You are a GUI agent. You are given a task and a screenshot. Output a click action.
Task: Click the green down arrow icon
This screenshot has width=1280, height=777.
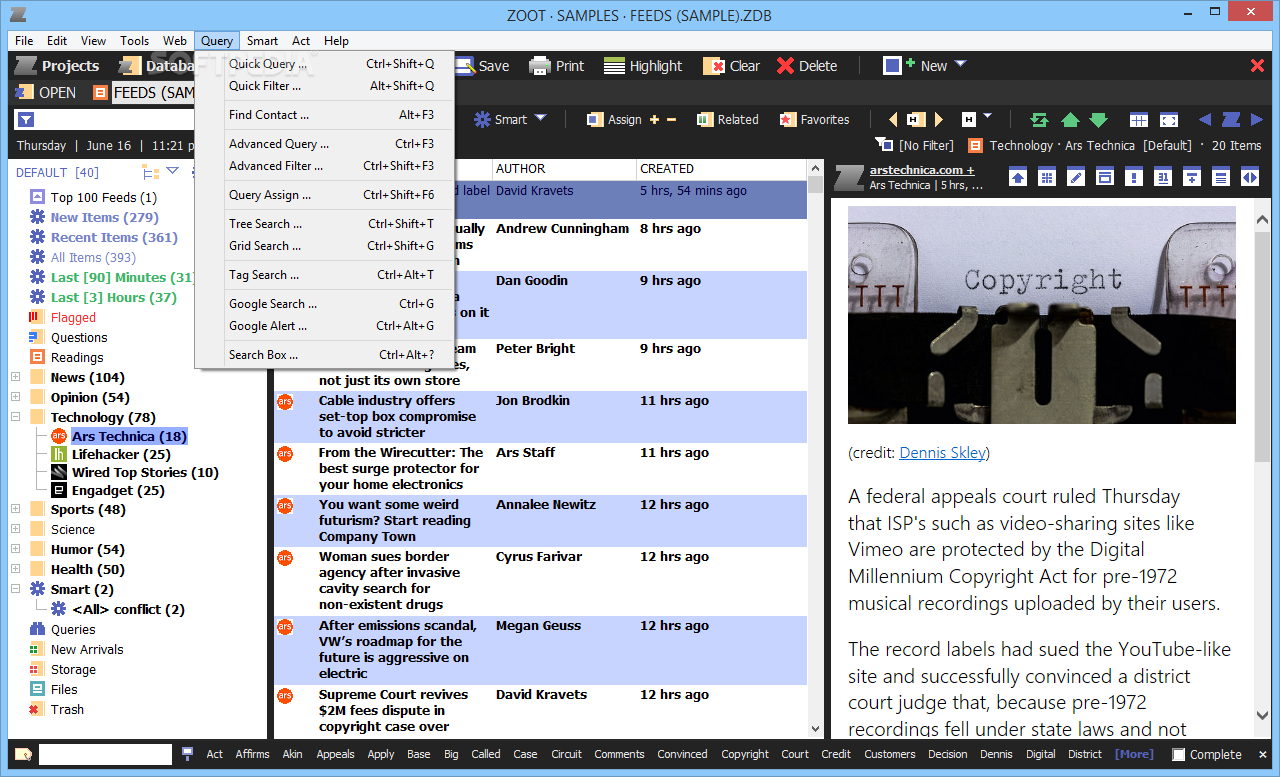1098,120
